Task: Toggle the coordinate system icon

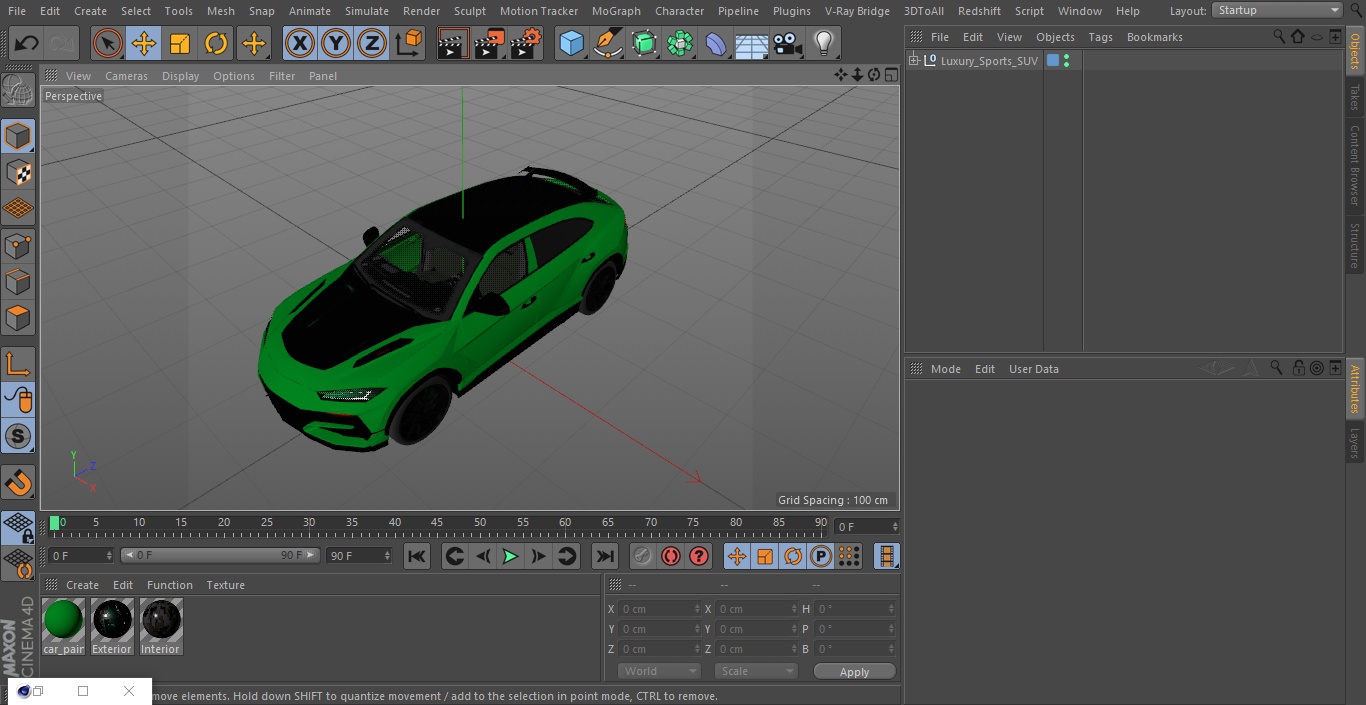Action: tap(409, 44)
